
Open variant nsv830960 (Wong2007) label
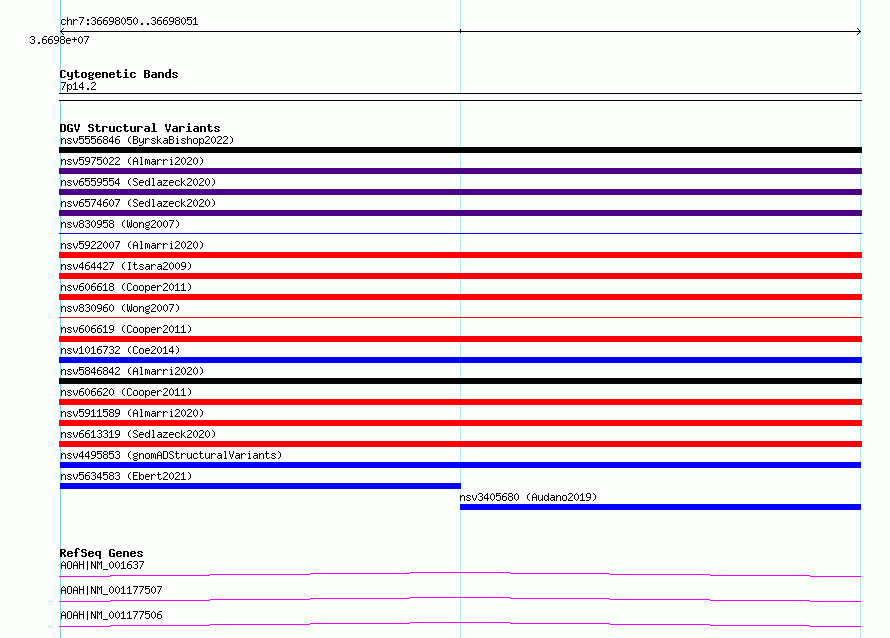[x=120, y=308]
